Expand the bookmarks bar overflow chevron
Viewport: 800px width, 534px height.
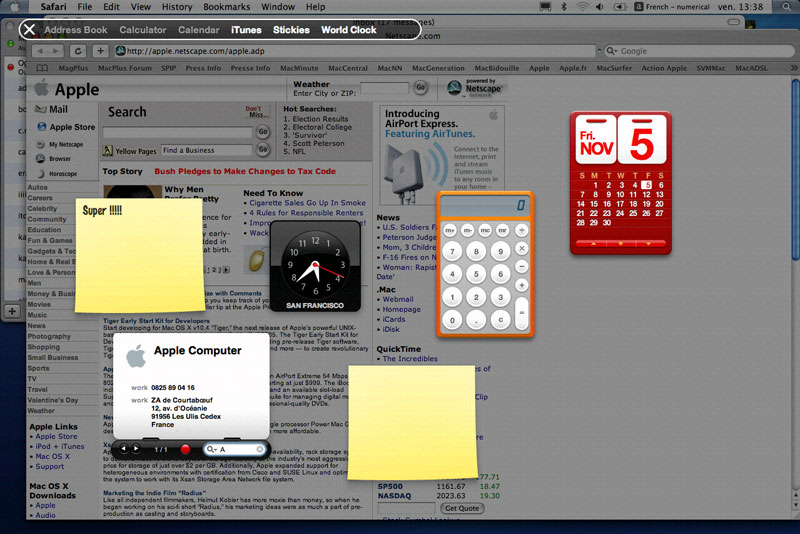(x=793, y=68)
